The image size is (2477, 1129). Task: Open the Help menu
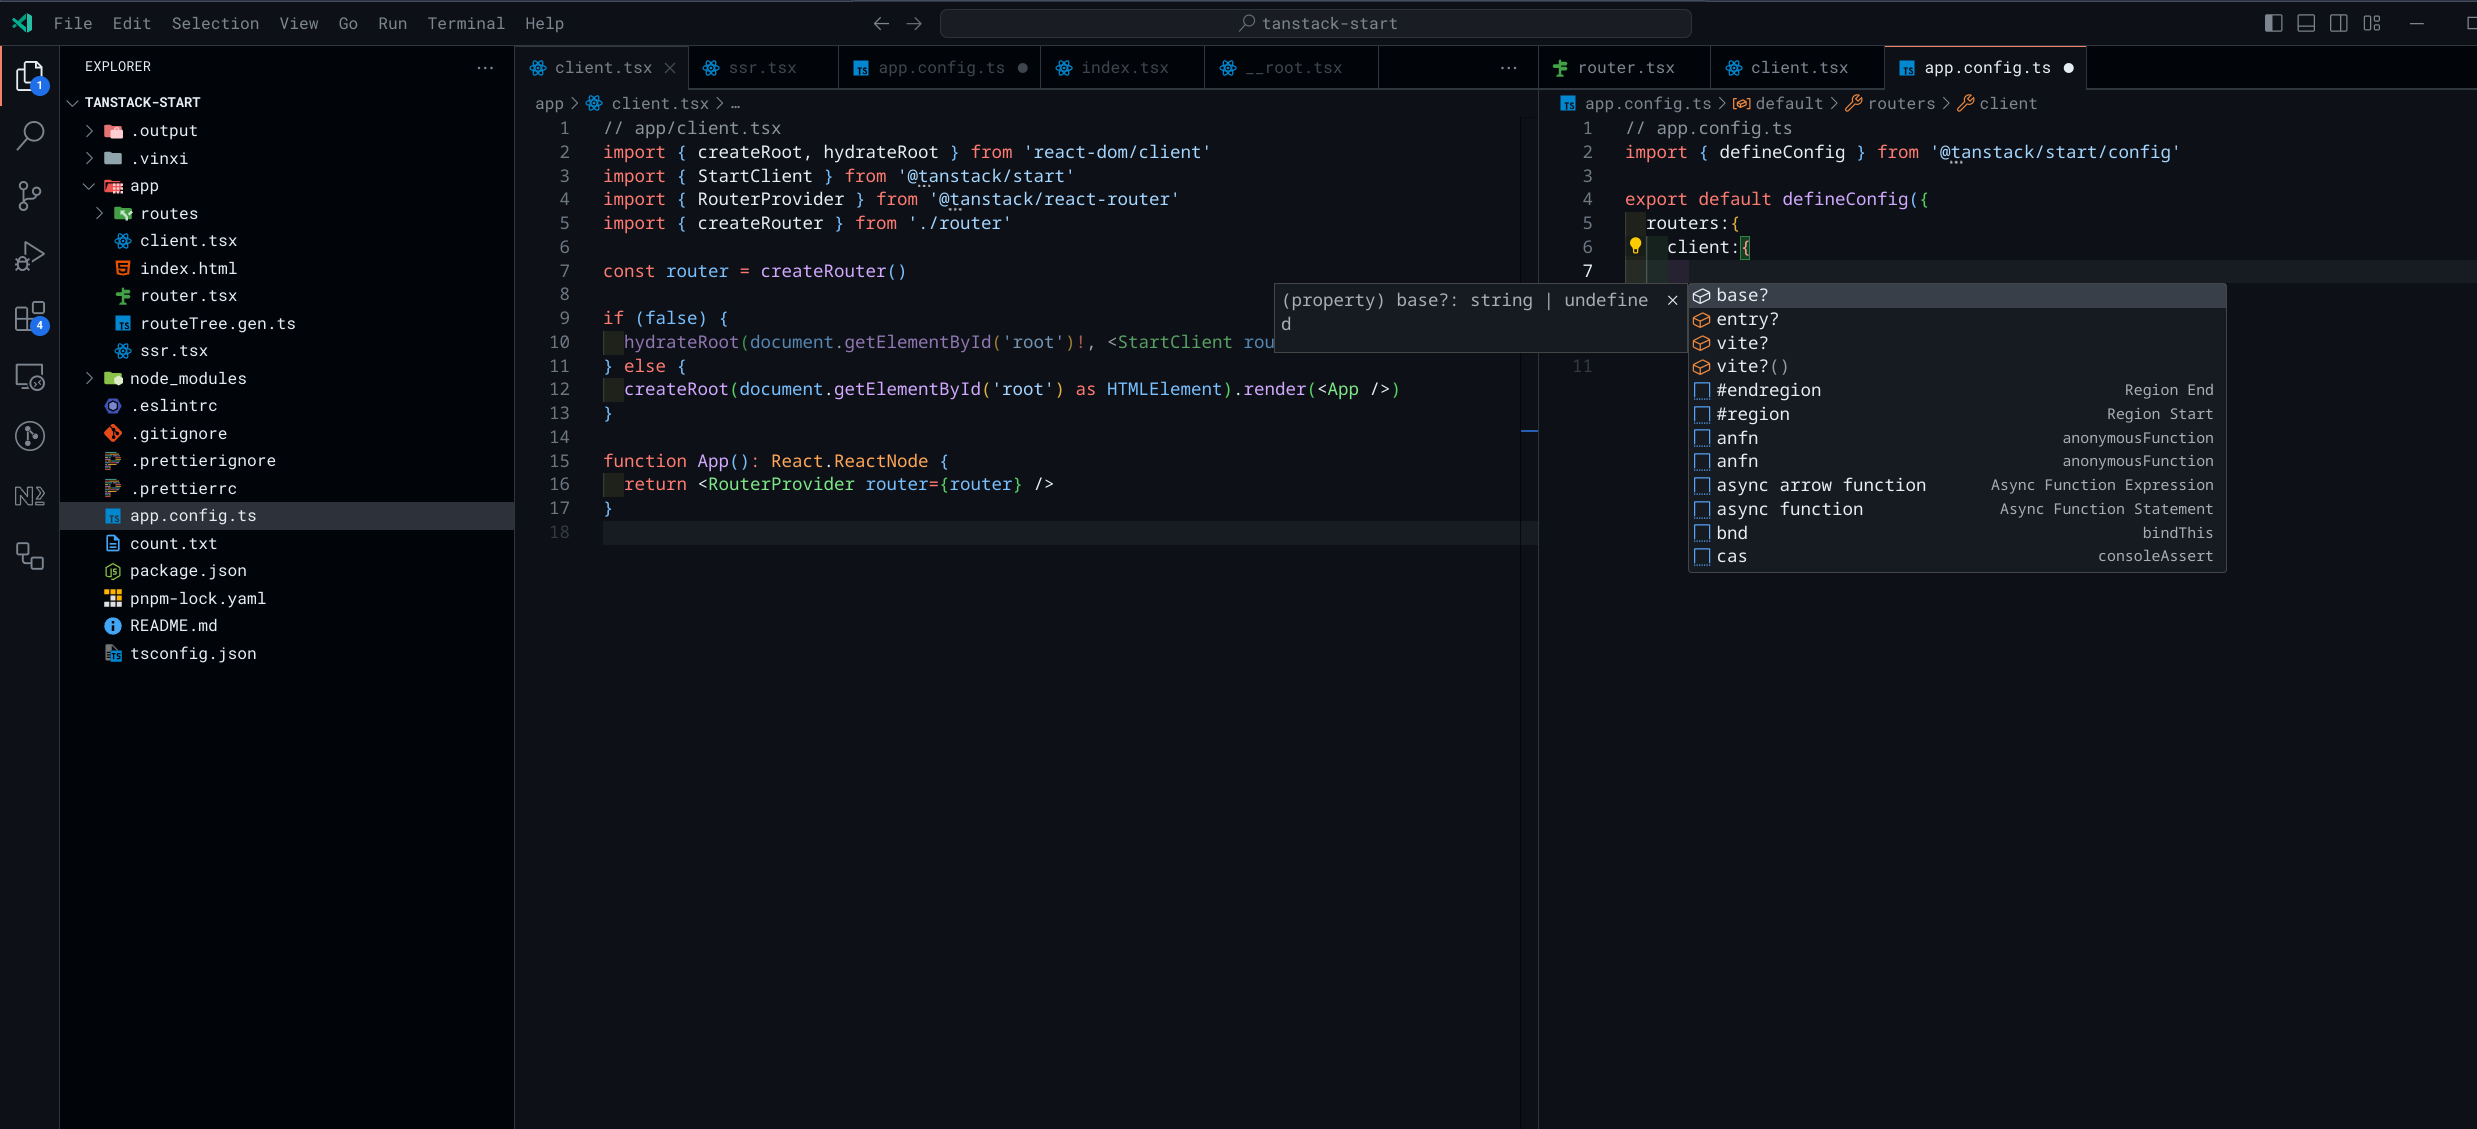[545, 23]
